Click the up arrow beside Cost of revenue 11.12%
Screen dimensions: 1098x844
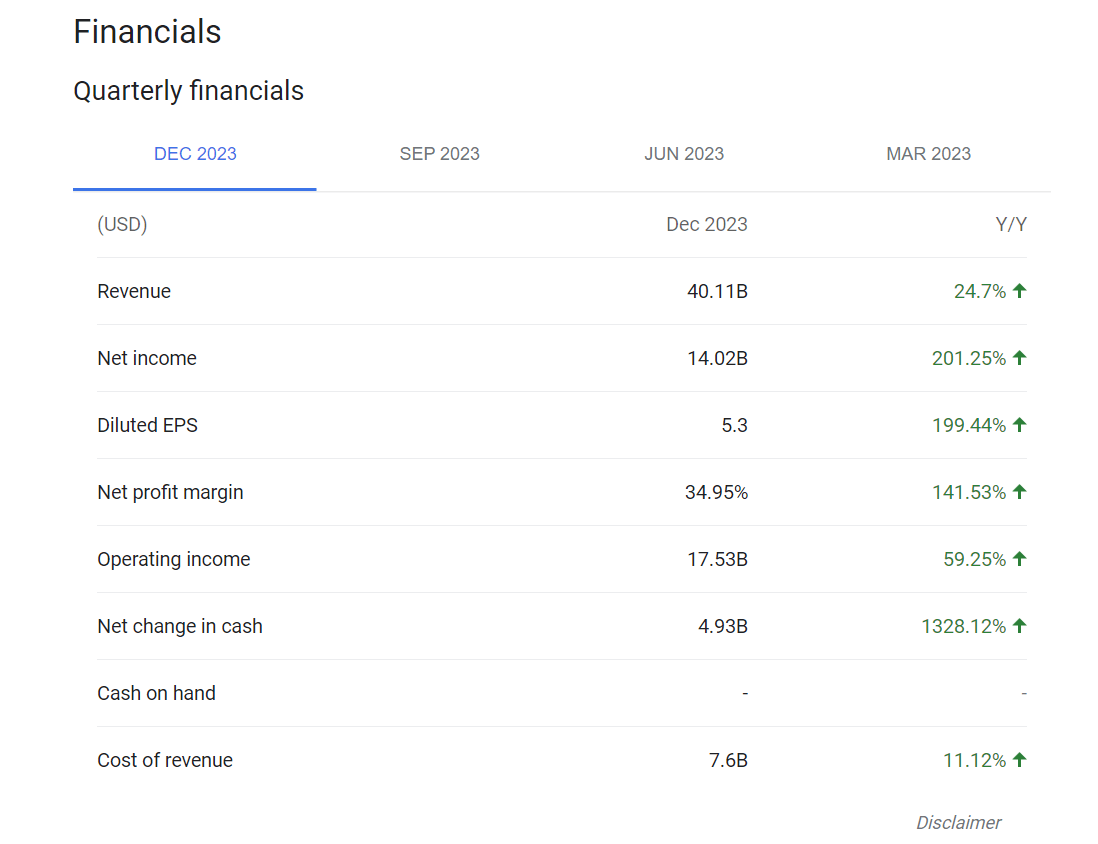point(1019,760)
